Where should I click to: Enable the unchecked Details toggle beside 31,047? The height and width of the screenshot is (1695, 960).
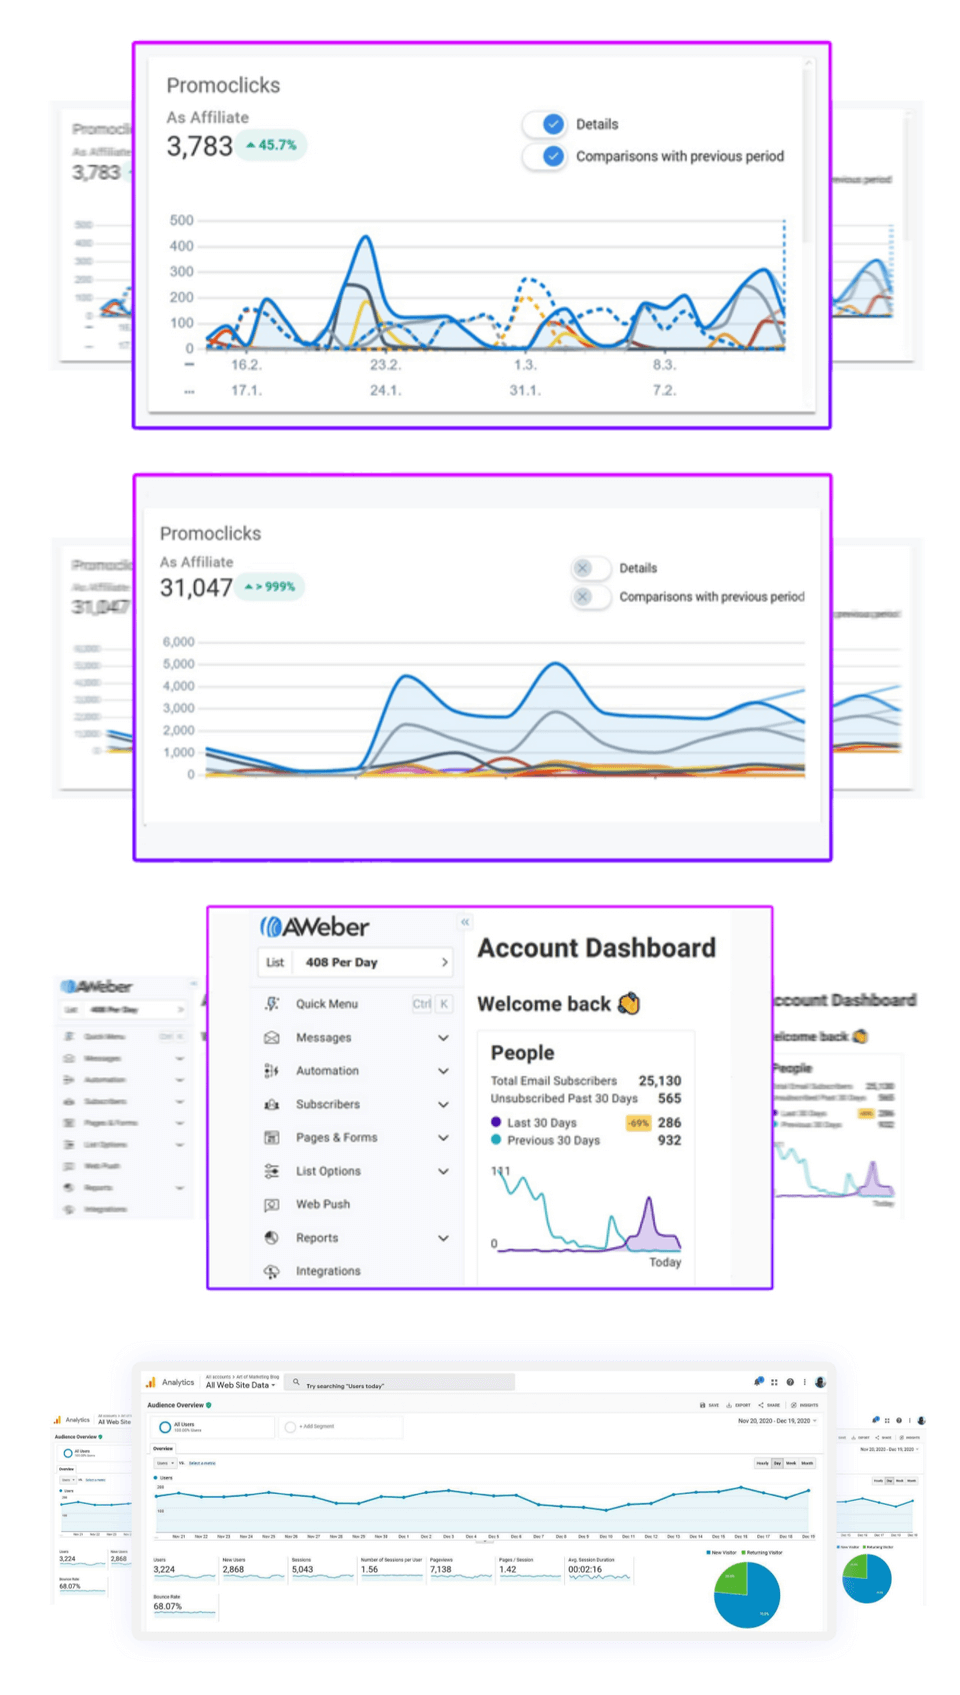tap(590, 568)
